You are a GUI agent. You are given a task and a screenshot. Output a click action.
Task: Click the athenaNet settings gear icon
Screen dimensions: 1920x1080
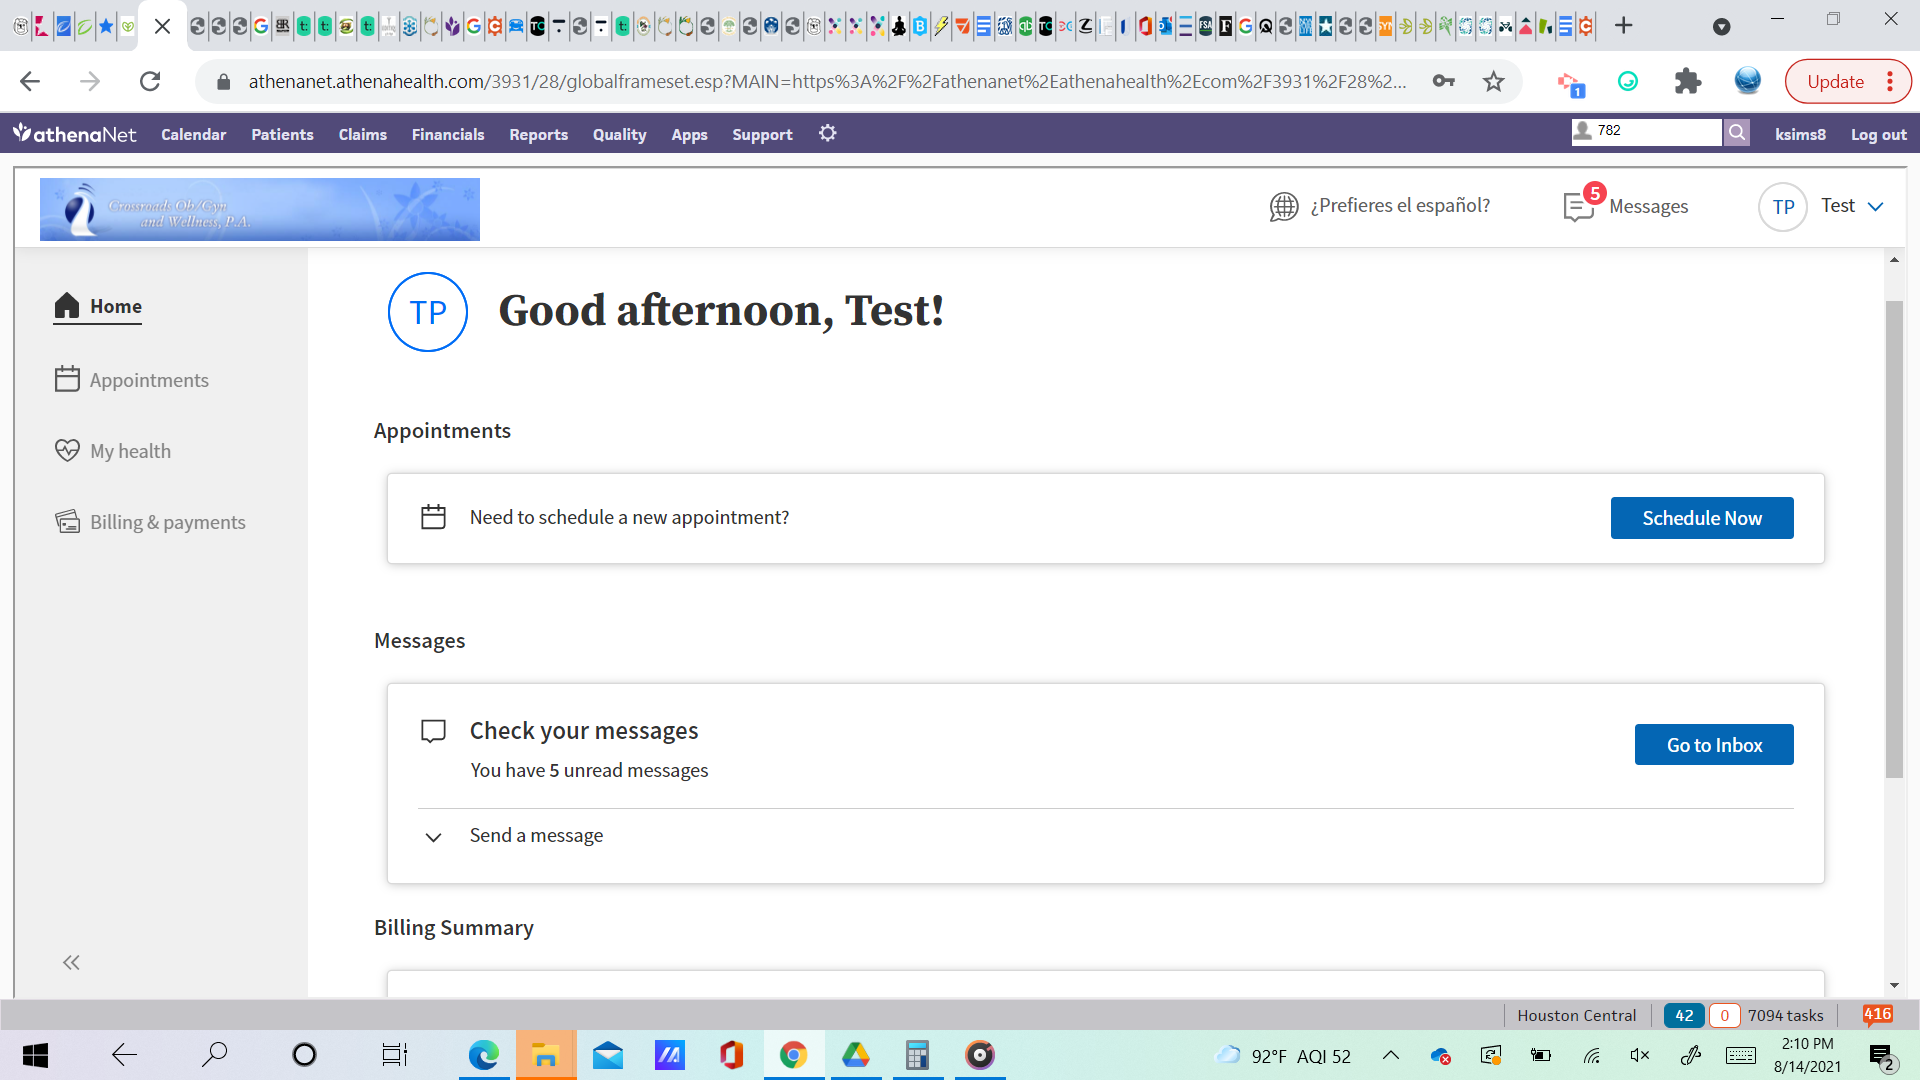pos(827,133)
